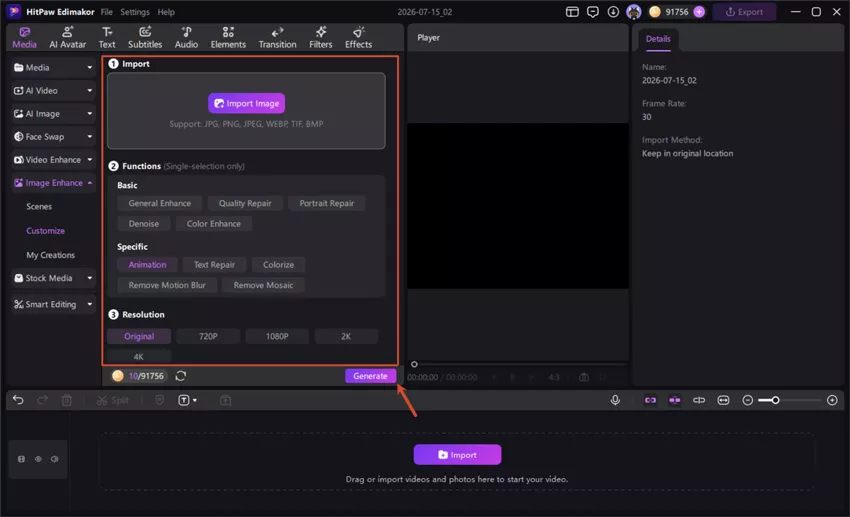850x517 pixels.
Task: Adjust the timeline zoom slider handle
Action: [775, 400]
